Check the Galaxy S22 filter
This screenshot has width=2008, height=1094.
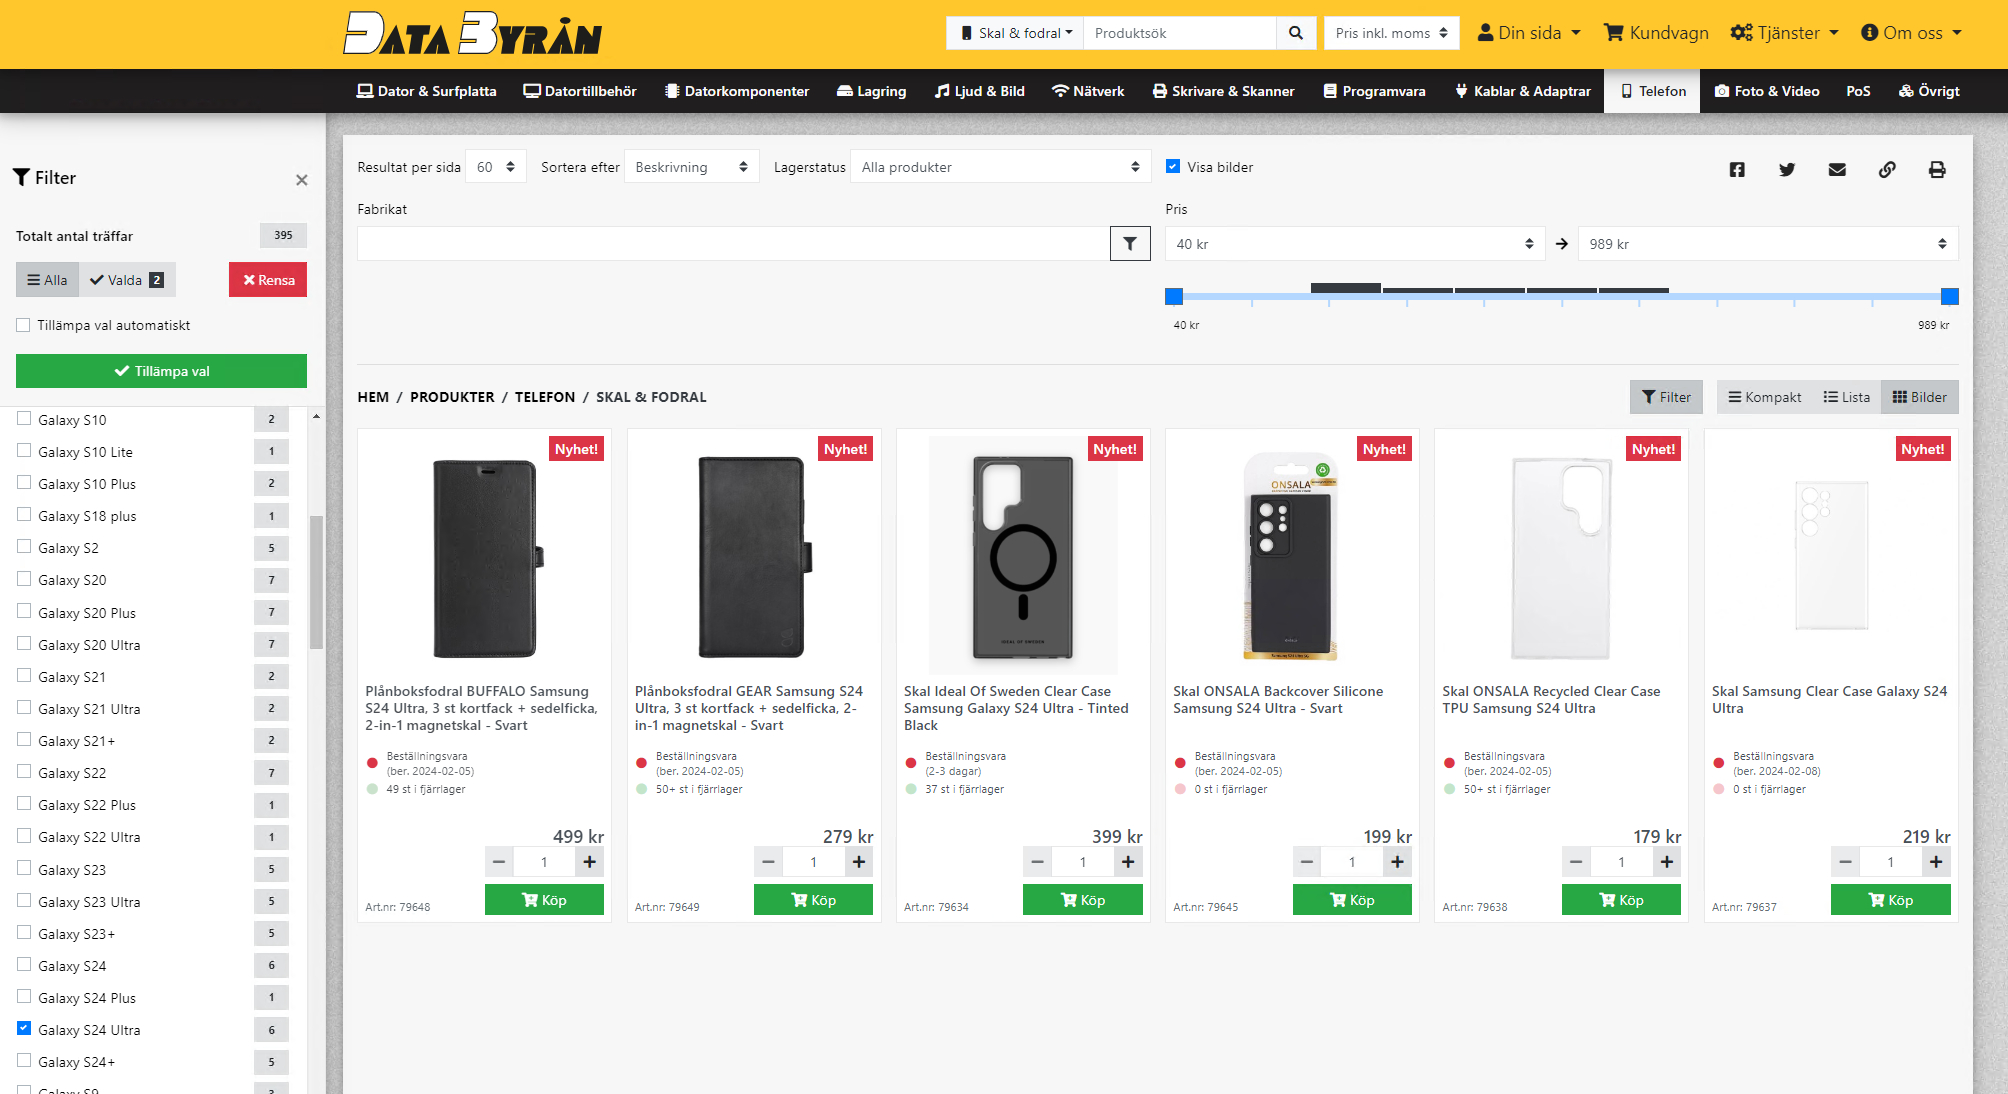[24, 772]
